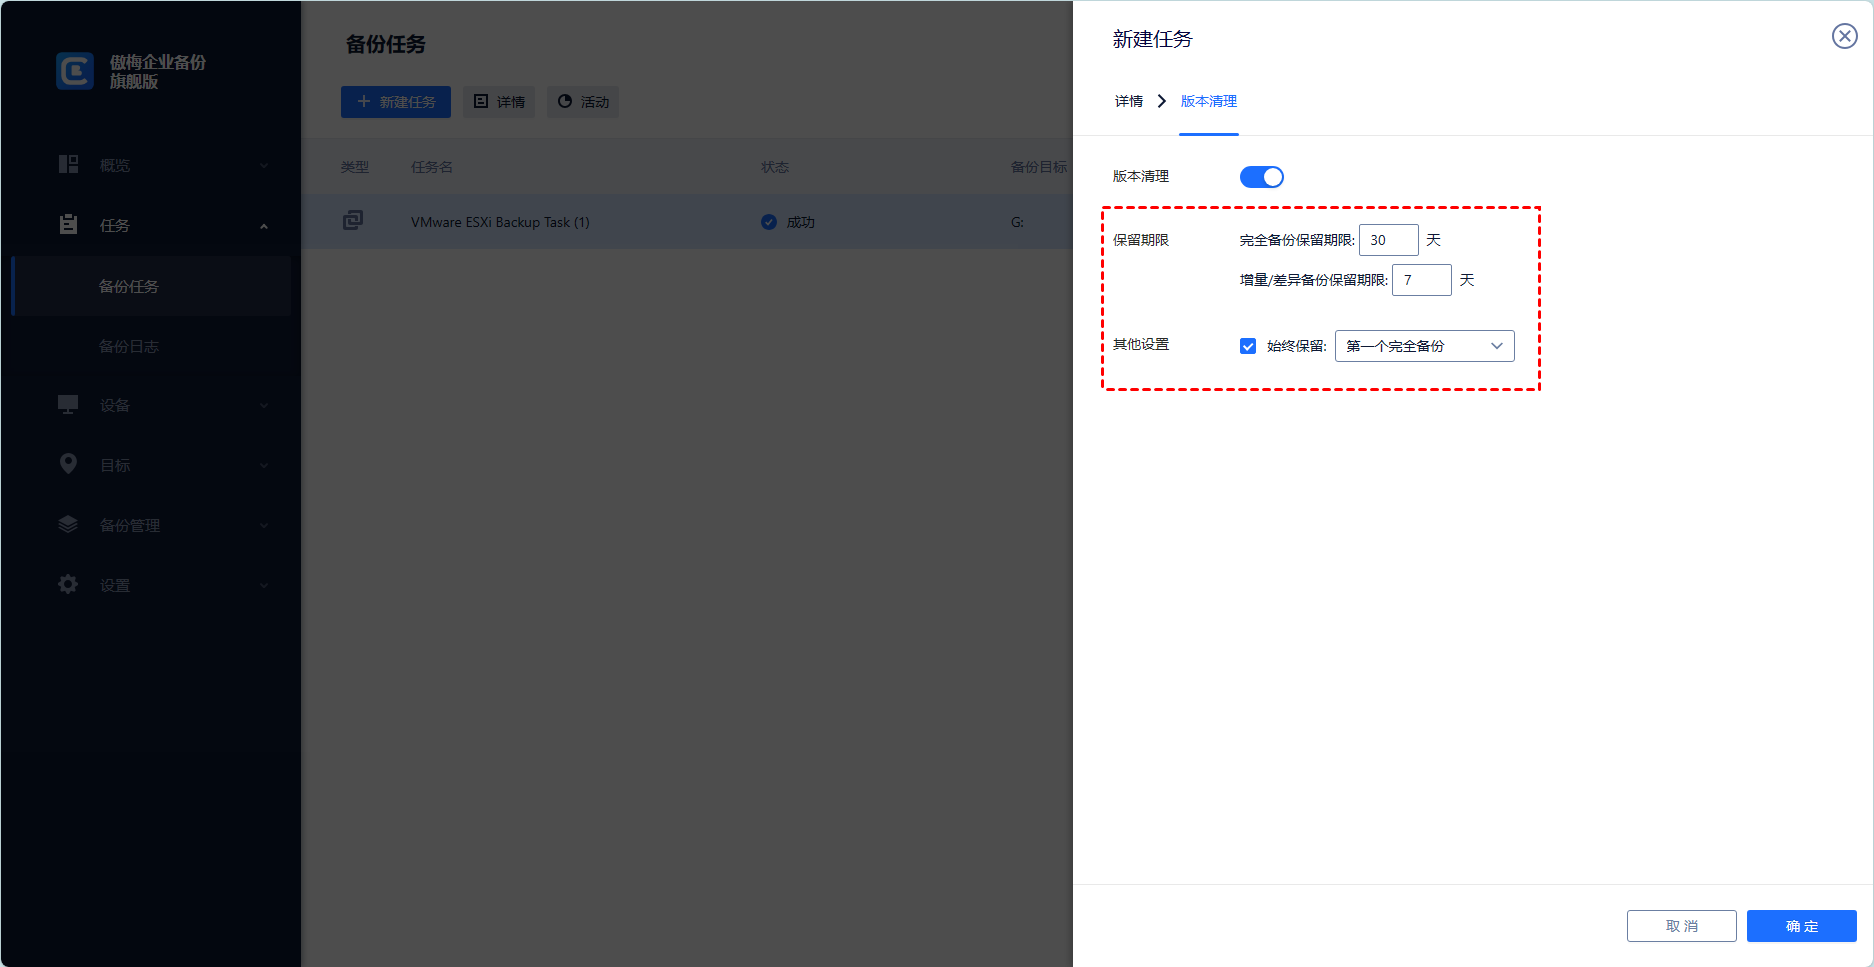Click the 取消 cancel button
Image resolution: width=1874 pixels, height=967 pixels.
pyautogui.click(x=1681, y=925)
